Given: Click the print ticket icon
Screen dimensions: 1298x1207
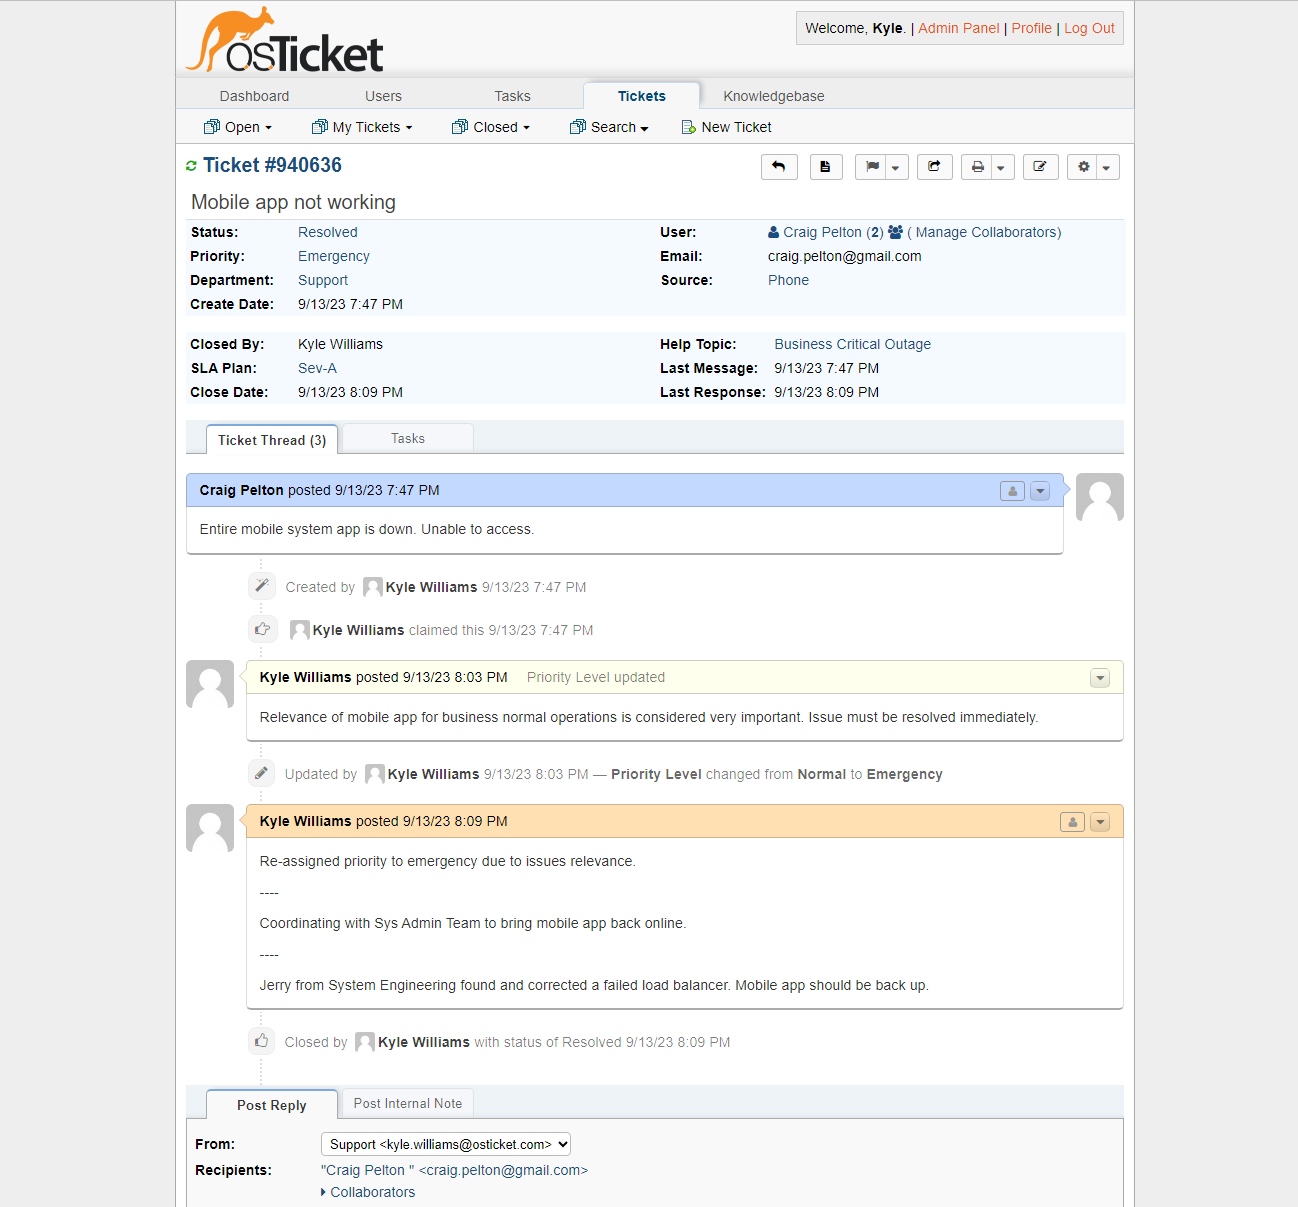Looking at the screenshot, I should pyautogui.click(x=977, y=166).
